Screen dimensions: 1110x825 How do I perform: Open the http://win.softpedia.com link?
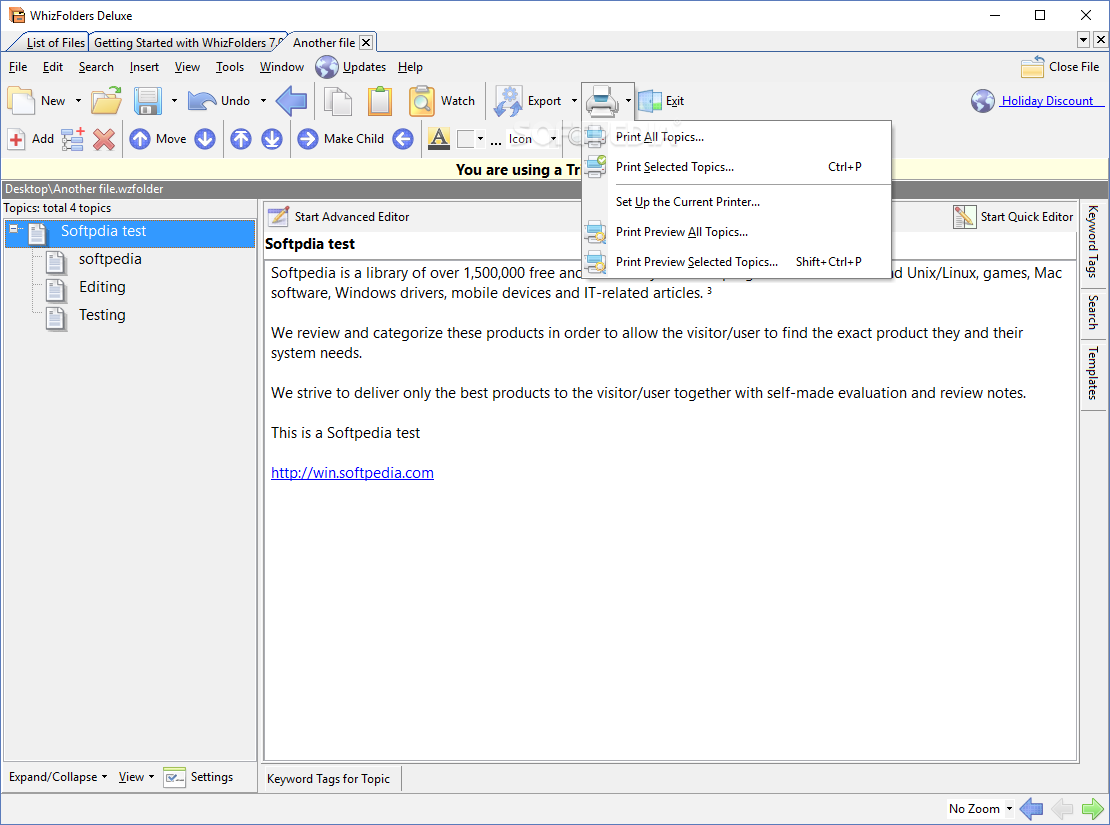pos(352,472)
